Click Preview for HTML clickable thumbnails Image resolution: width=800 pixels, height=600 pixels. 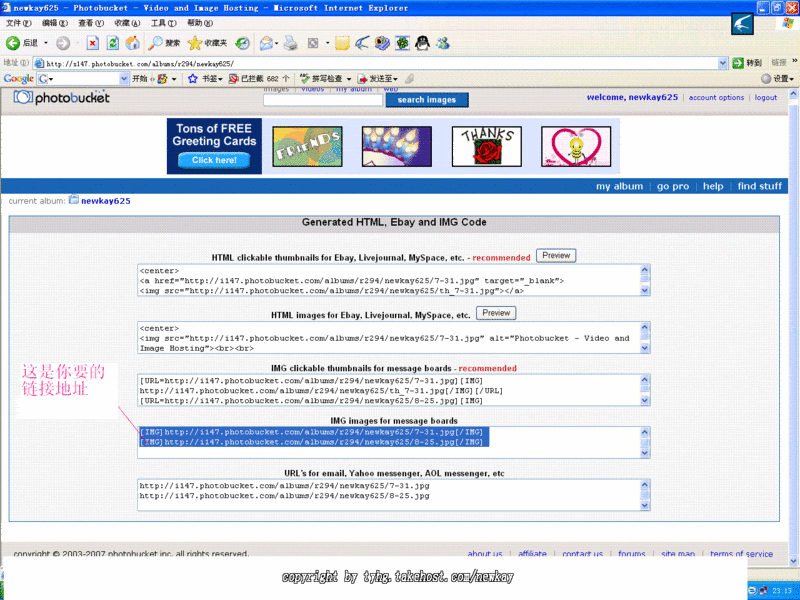coord(556,256)
